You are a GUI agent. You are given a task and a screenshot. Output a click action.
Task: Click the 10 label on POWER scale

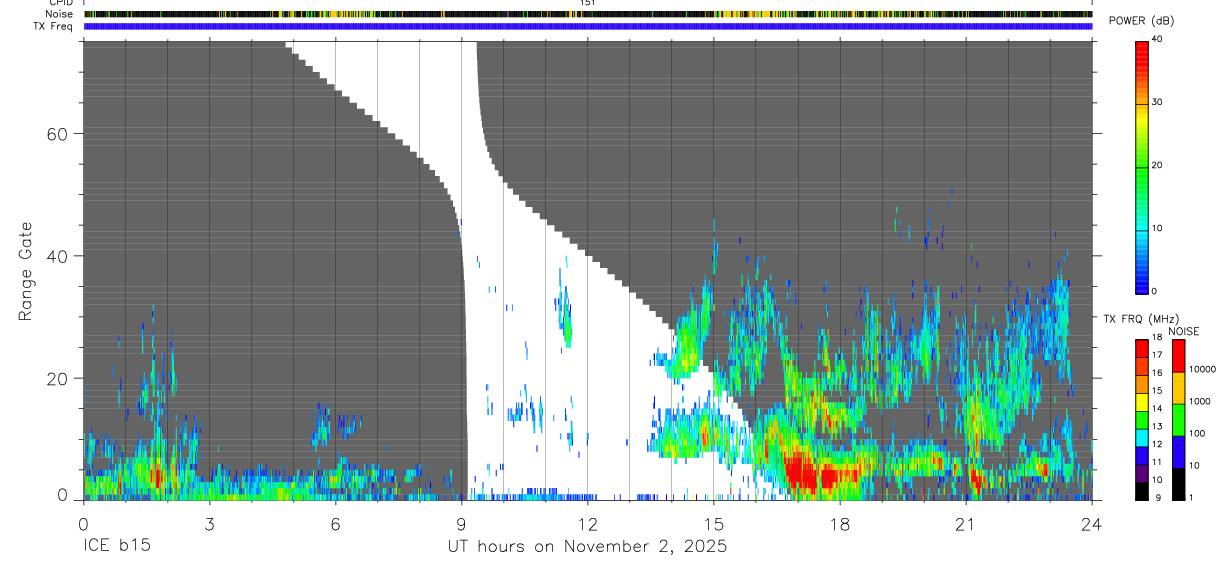tap(1158, 229)
